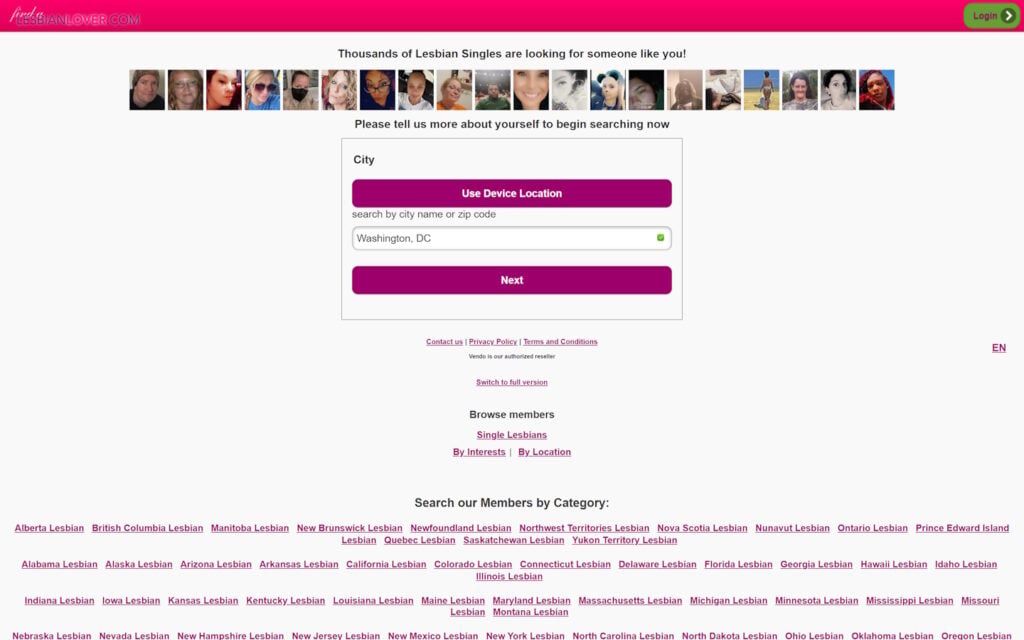Open the Massachusetts Lesbian category
Image resolution: width=1024 pixels, height=640 pixels.
(630, 601)
